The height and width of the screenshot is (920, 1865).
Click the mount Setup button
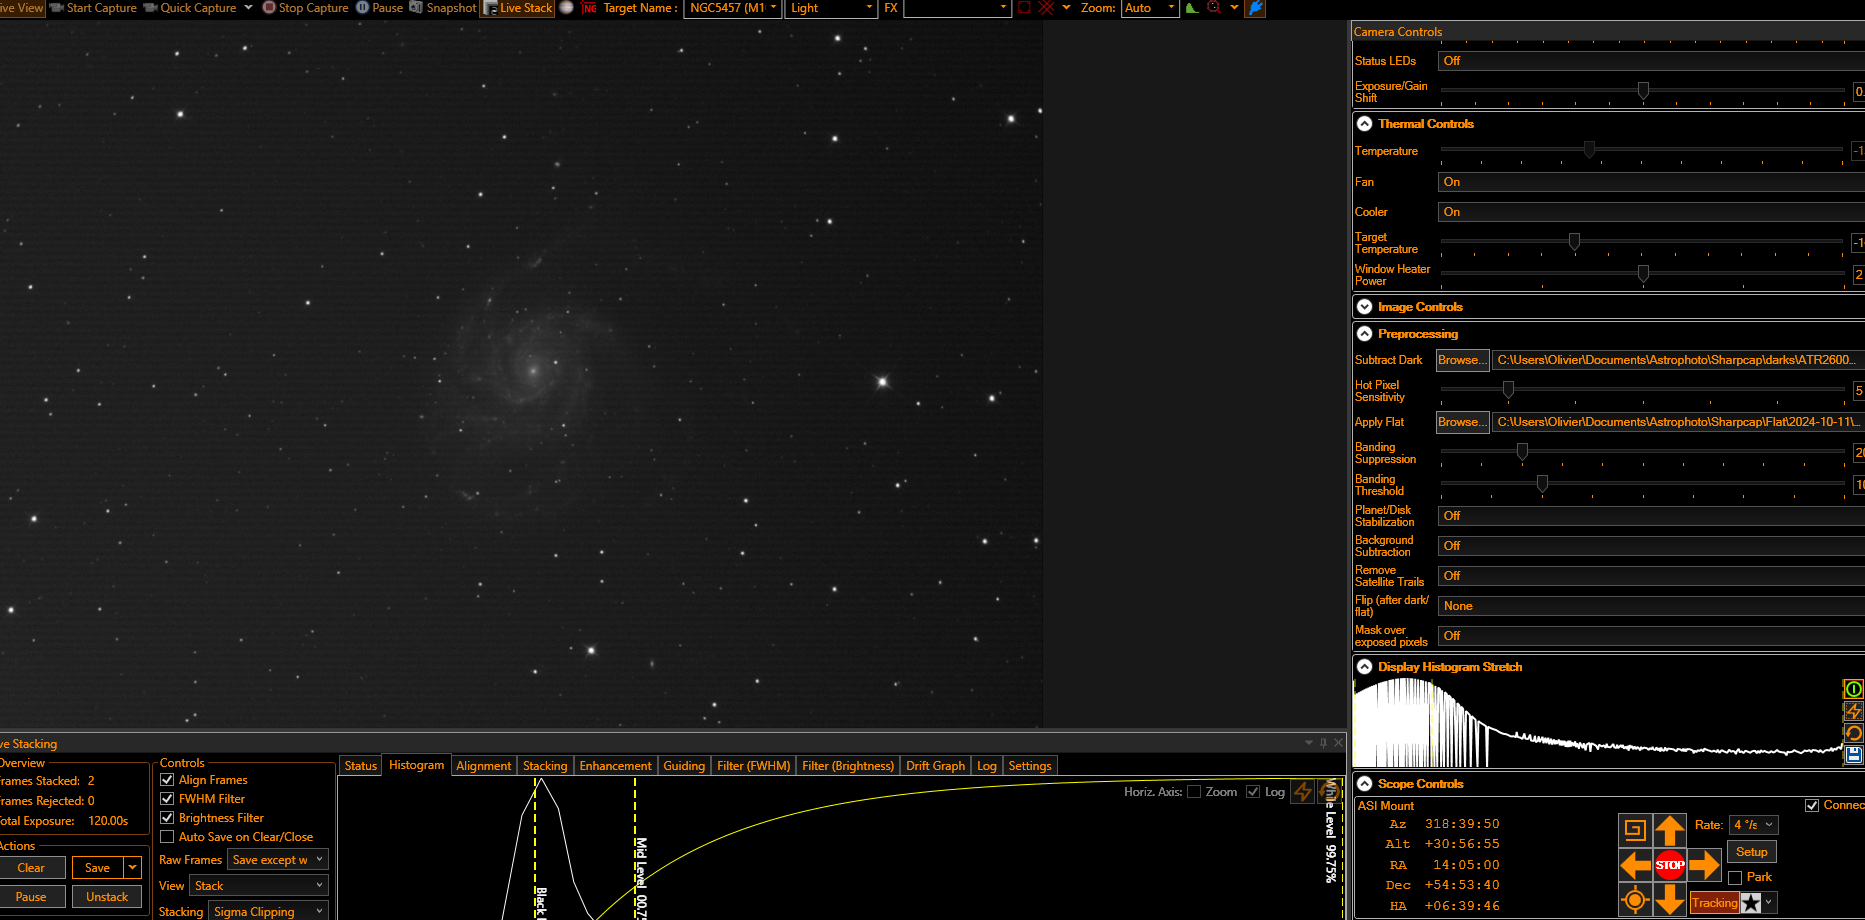(x=1752, y=852)
